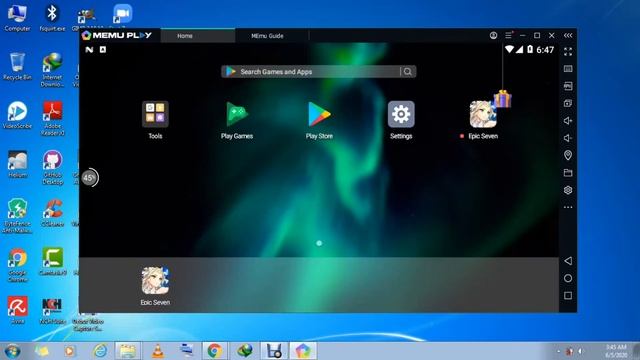Screen dimensions: 640x360
Task: Click the 6:47 clock in status bar
Action: 545,50
